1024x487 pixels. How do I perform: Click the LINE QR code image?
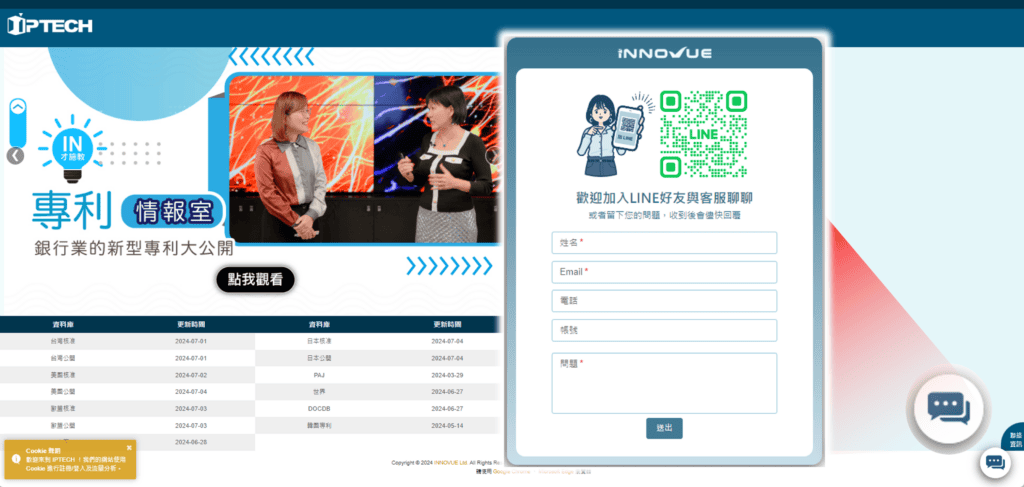[x=703, y=134]
